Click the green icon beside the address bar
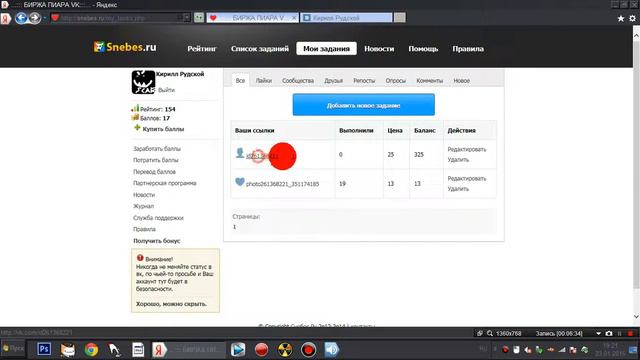Image resolution: width=640 pixels, height=360 pixels. pos(199,18)
